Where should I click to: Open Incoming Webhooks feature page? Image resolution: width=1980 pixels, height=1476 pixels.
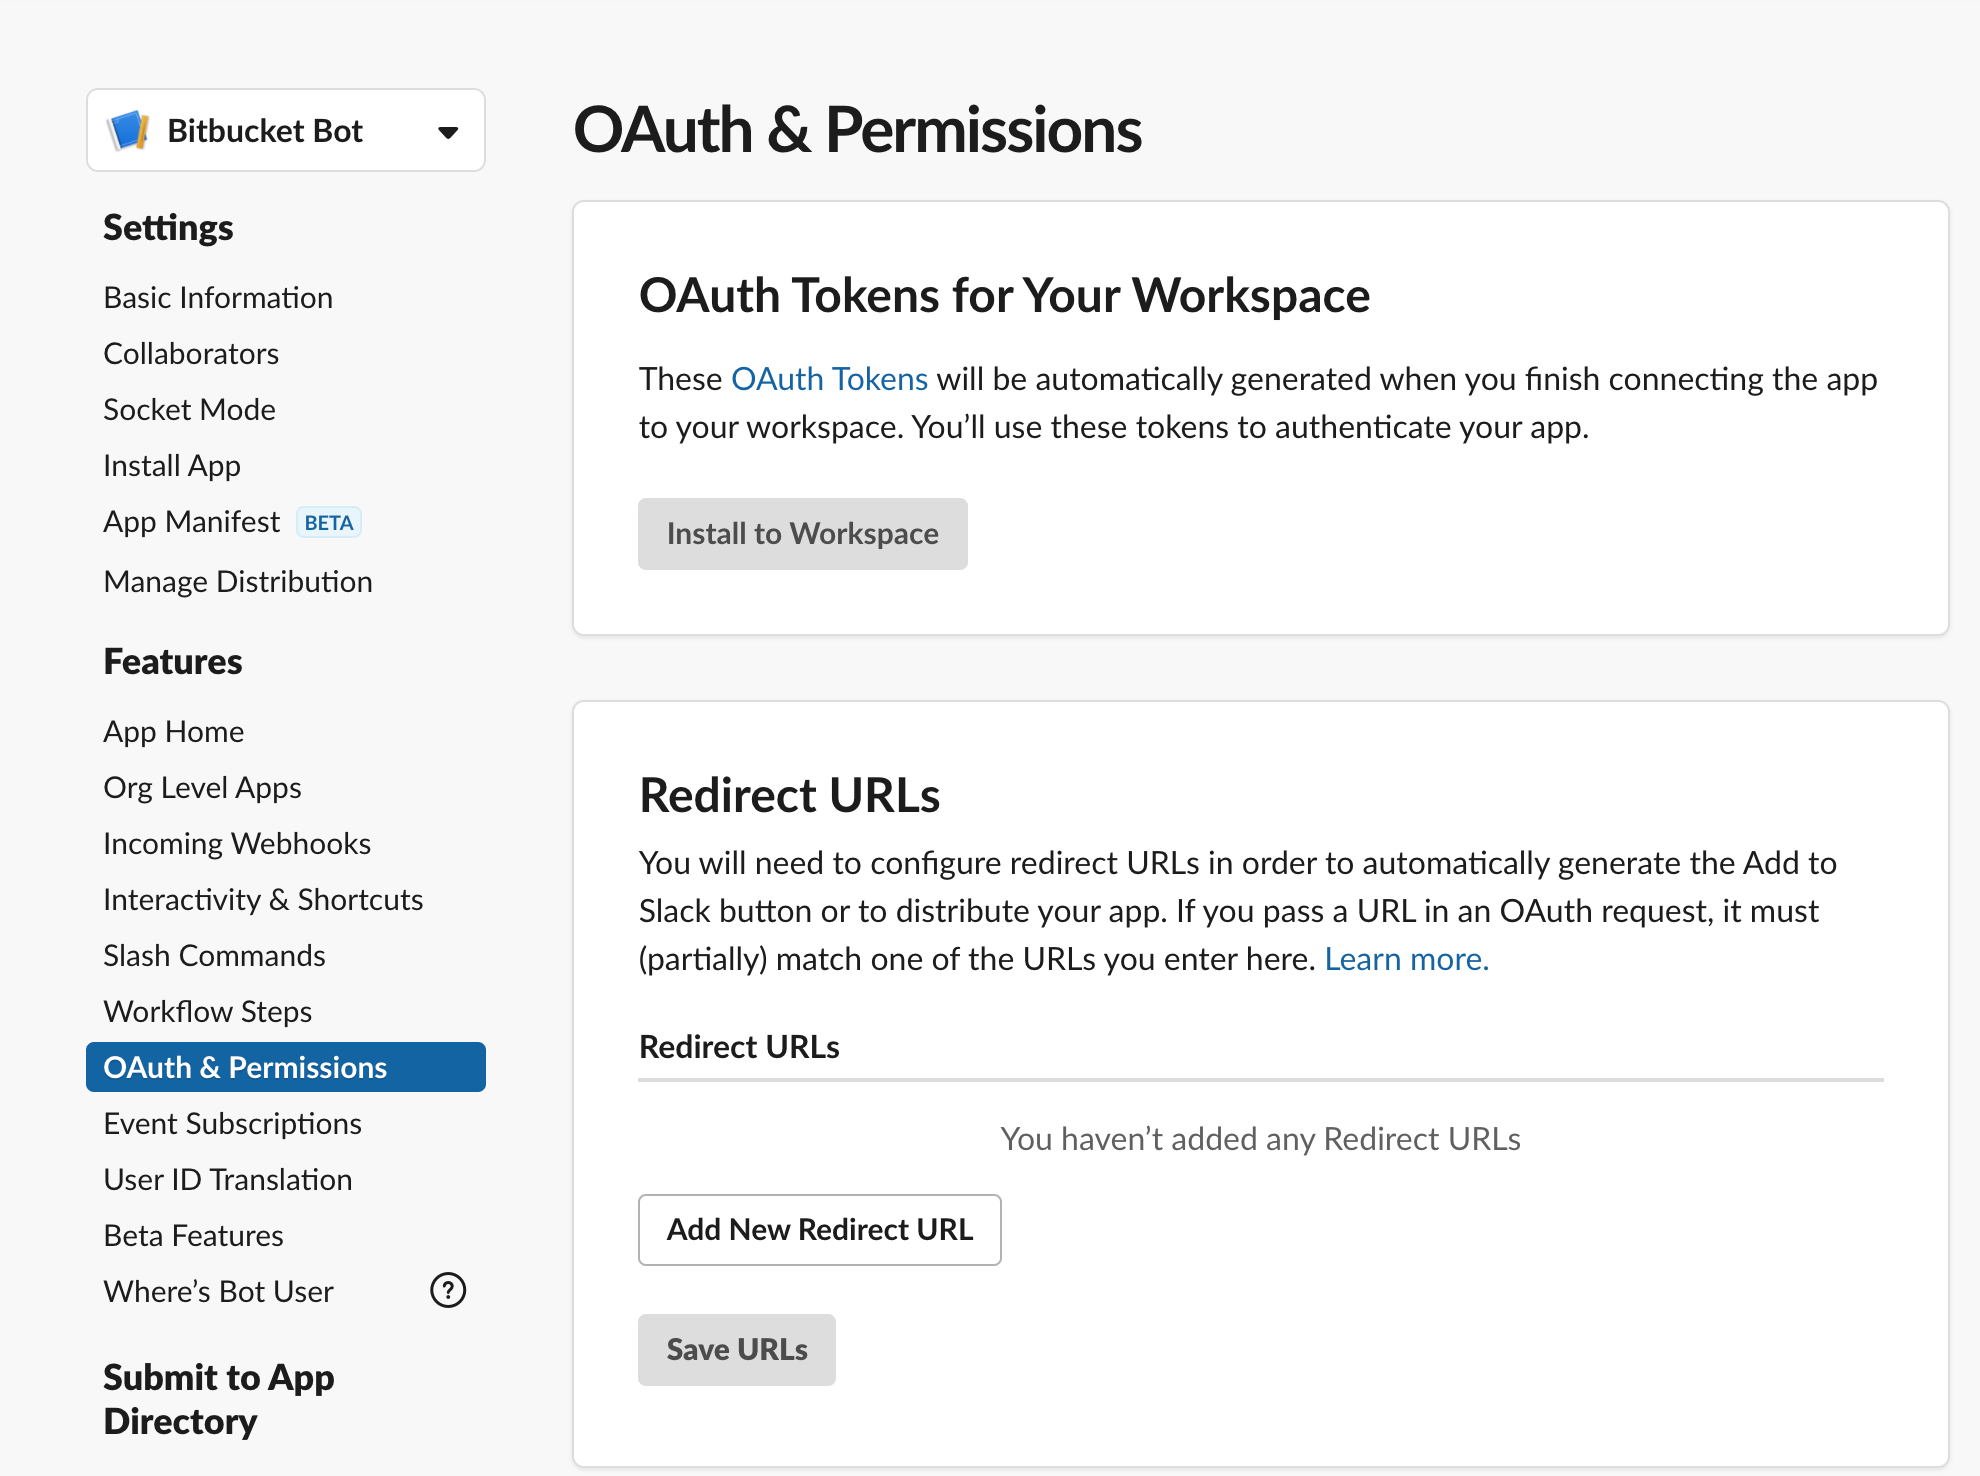click(x=237, y=844)
